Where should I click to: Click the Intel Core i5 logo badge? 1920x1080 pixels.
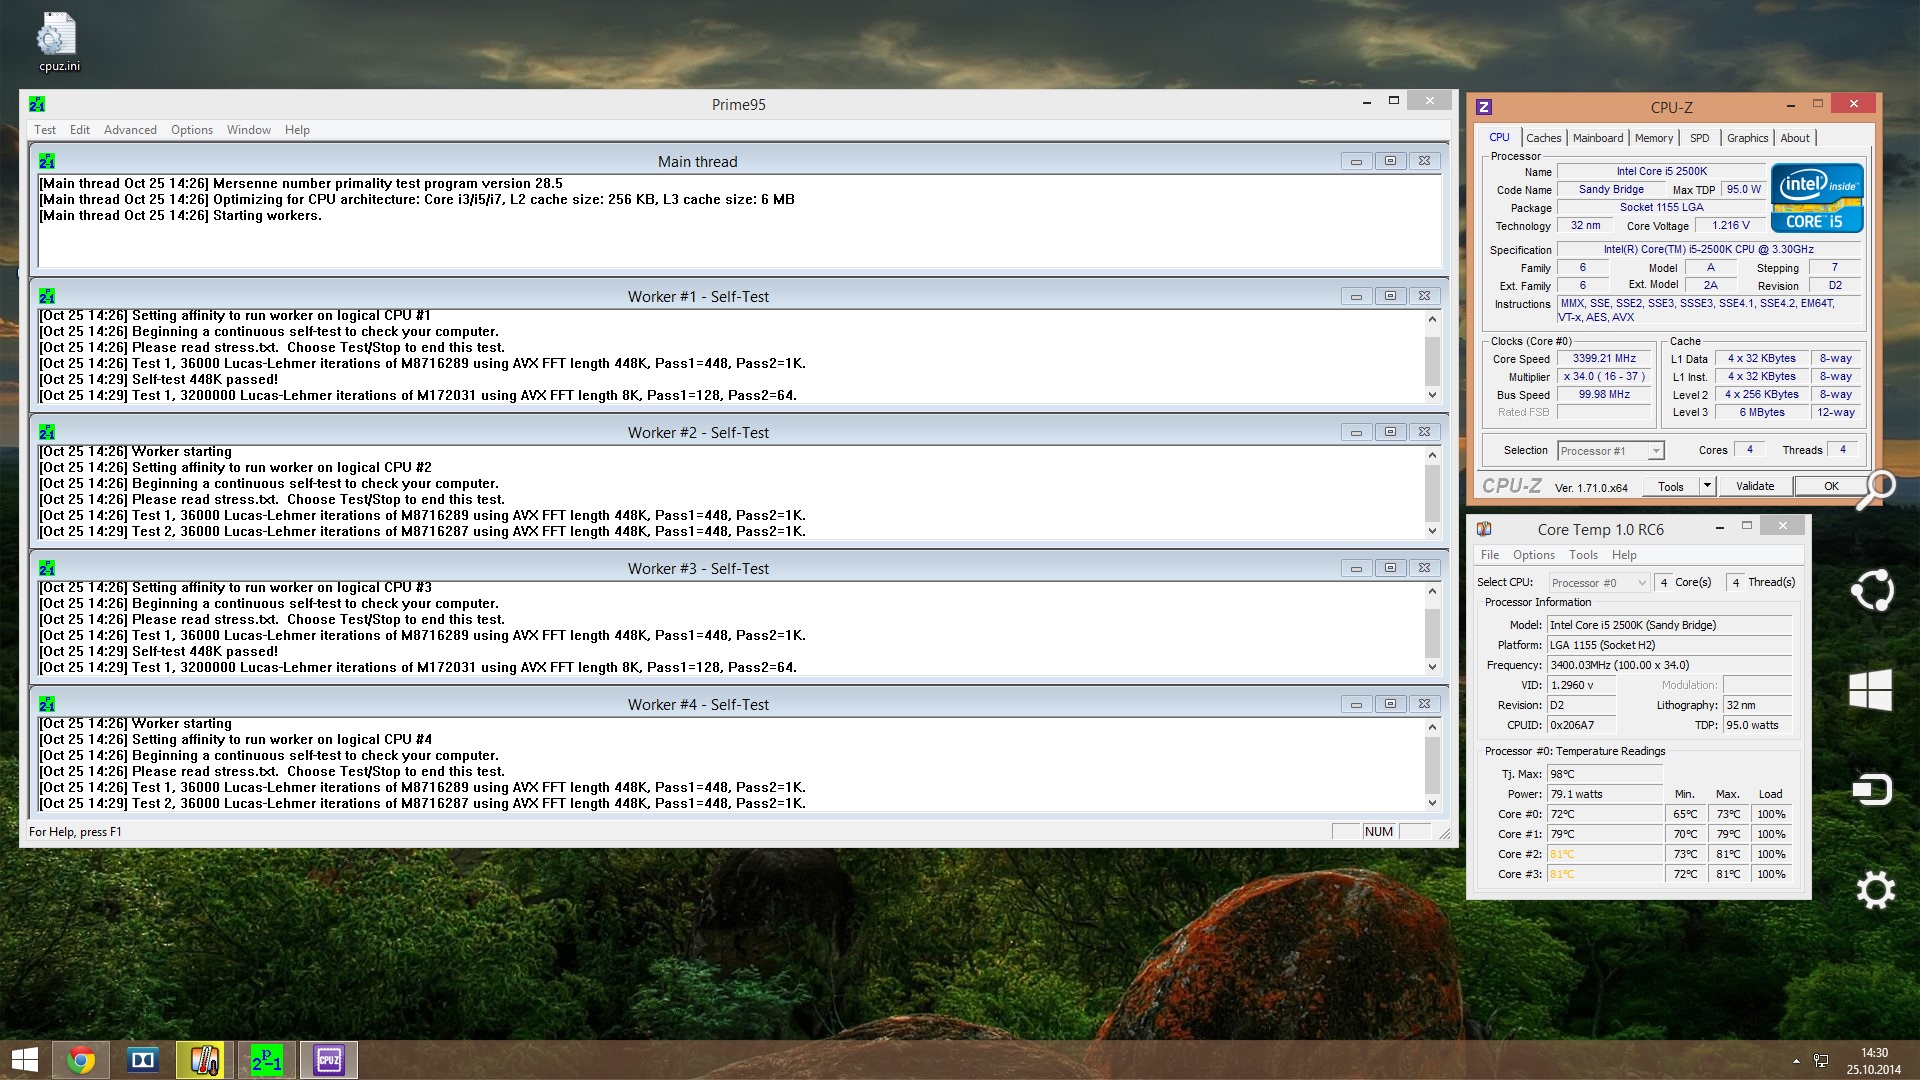point(1817,198)
